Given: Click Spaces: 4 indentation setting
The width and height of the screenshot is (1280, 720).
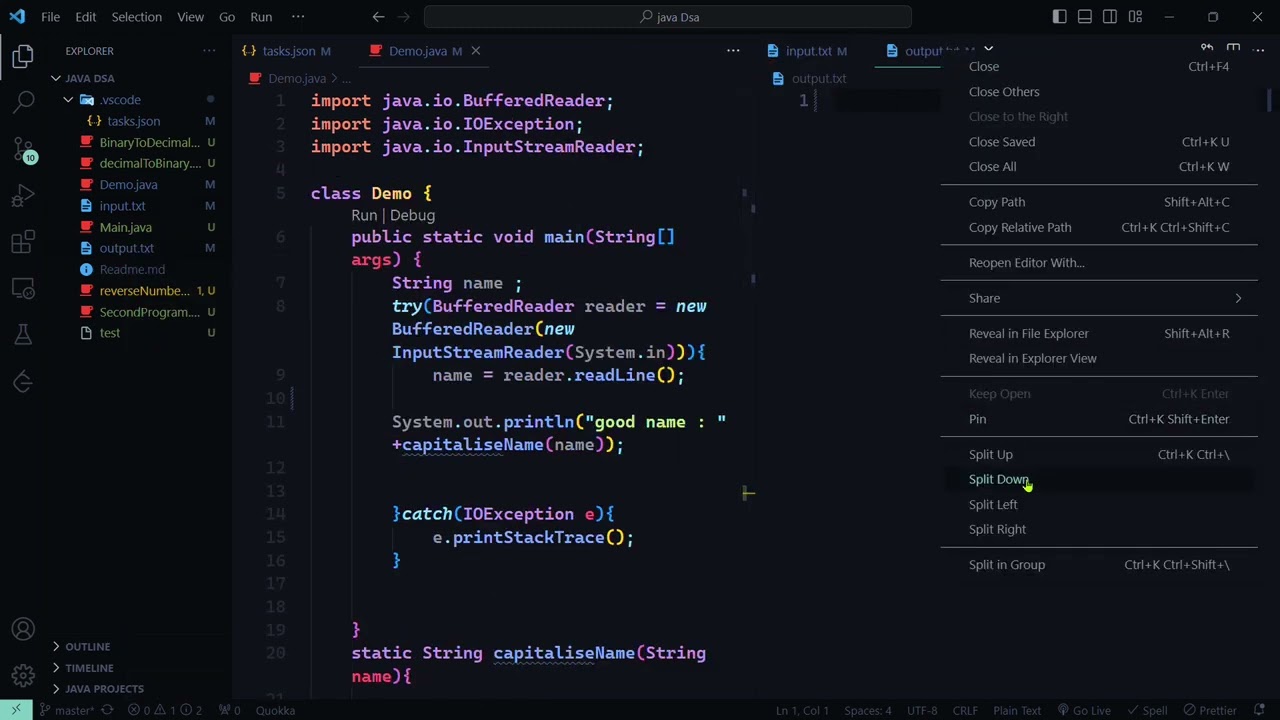Looking at the screenshot, I should tap(867, 710).
